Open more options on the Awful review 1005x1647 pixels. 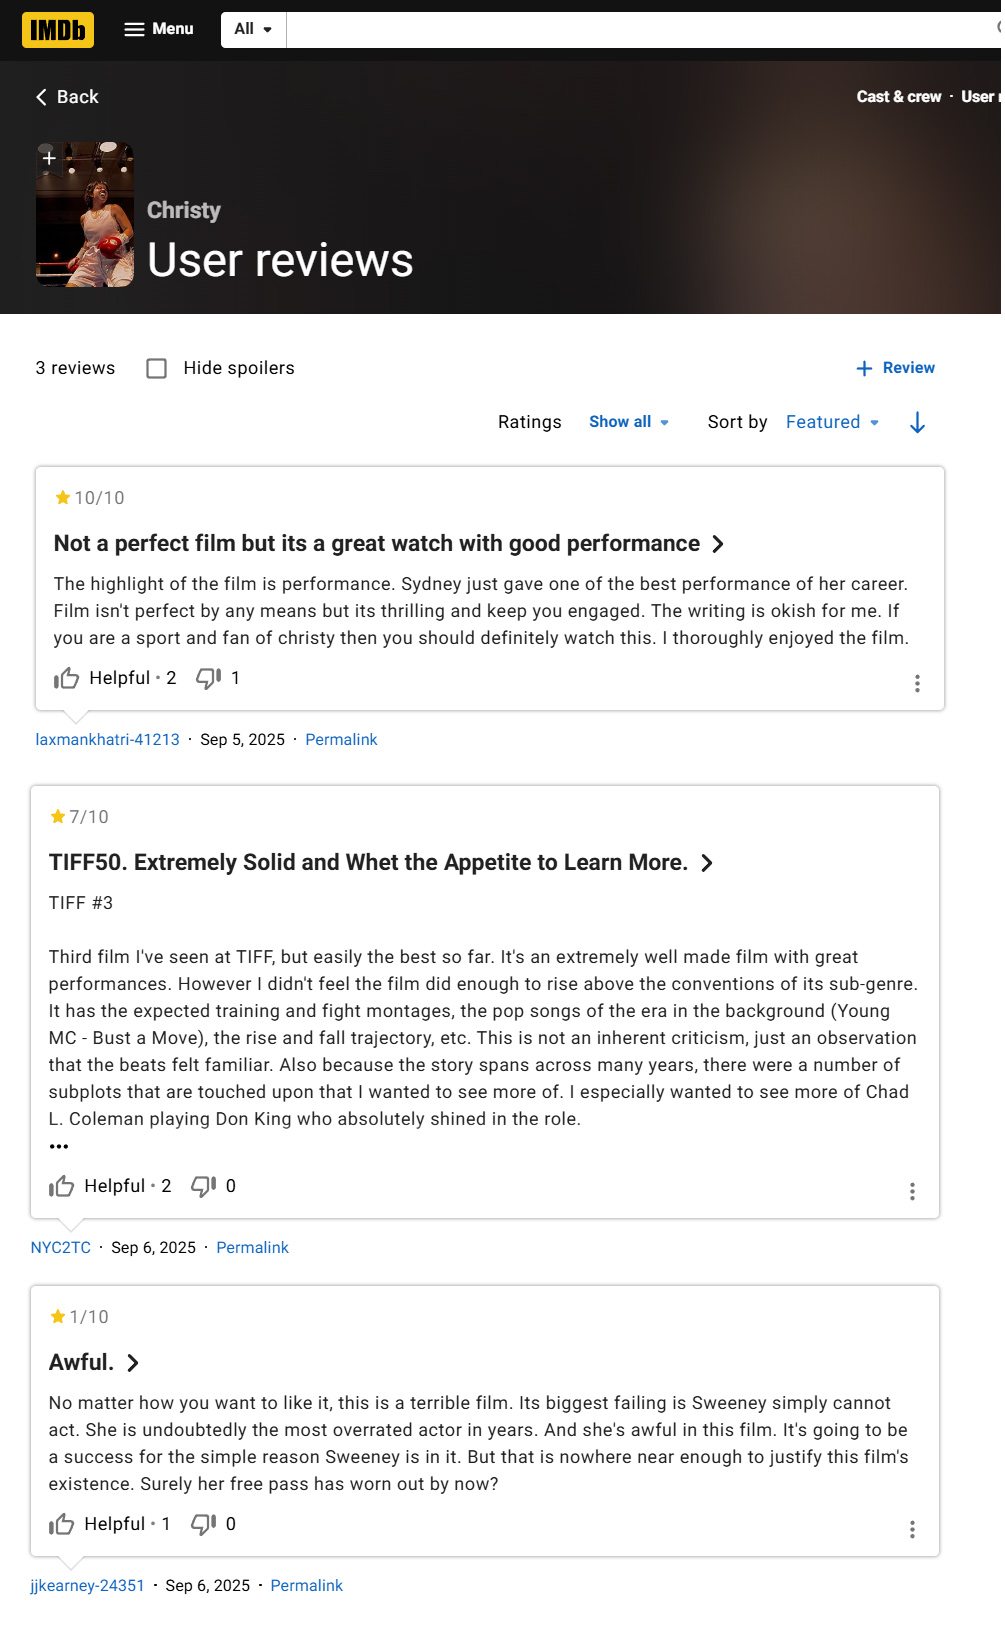(912, 1530)
